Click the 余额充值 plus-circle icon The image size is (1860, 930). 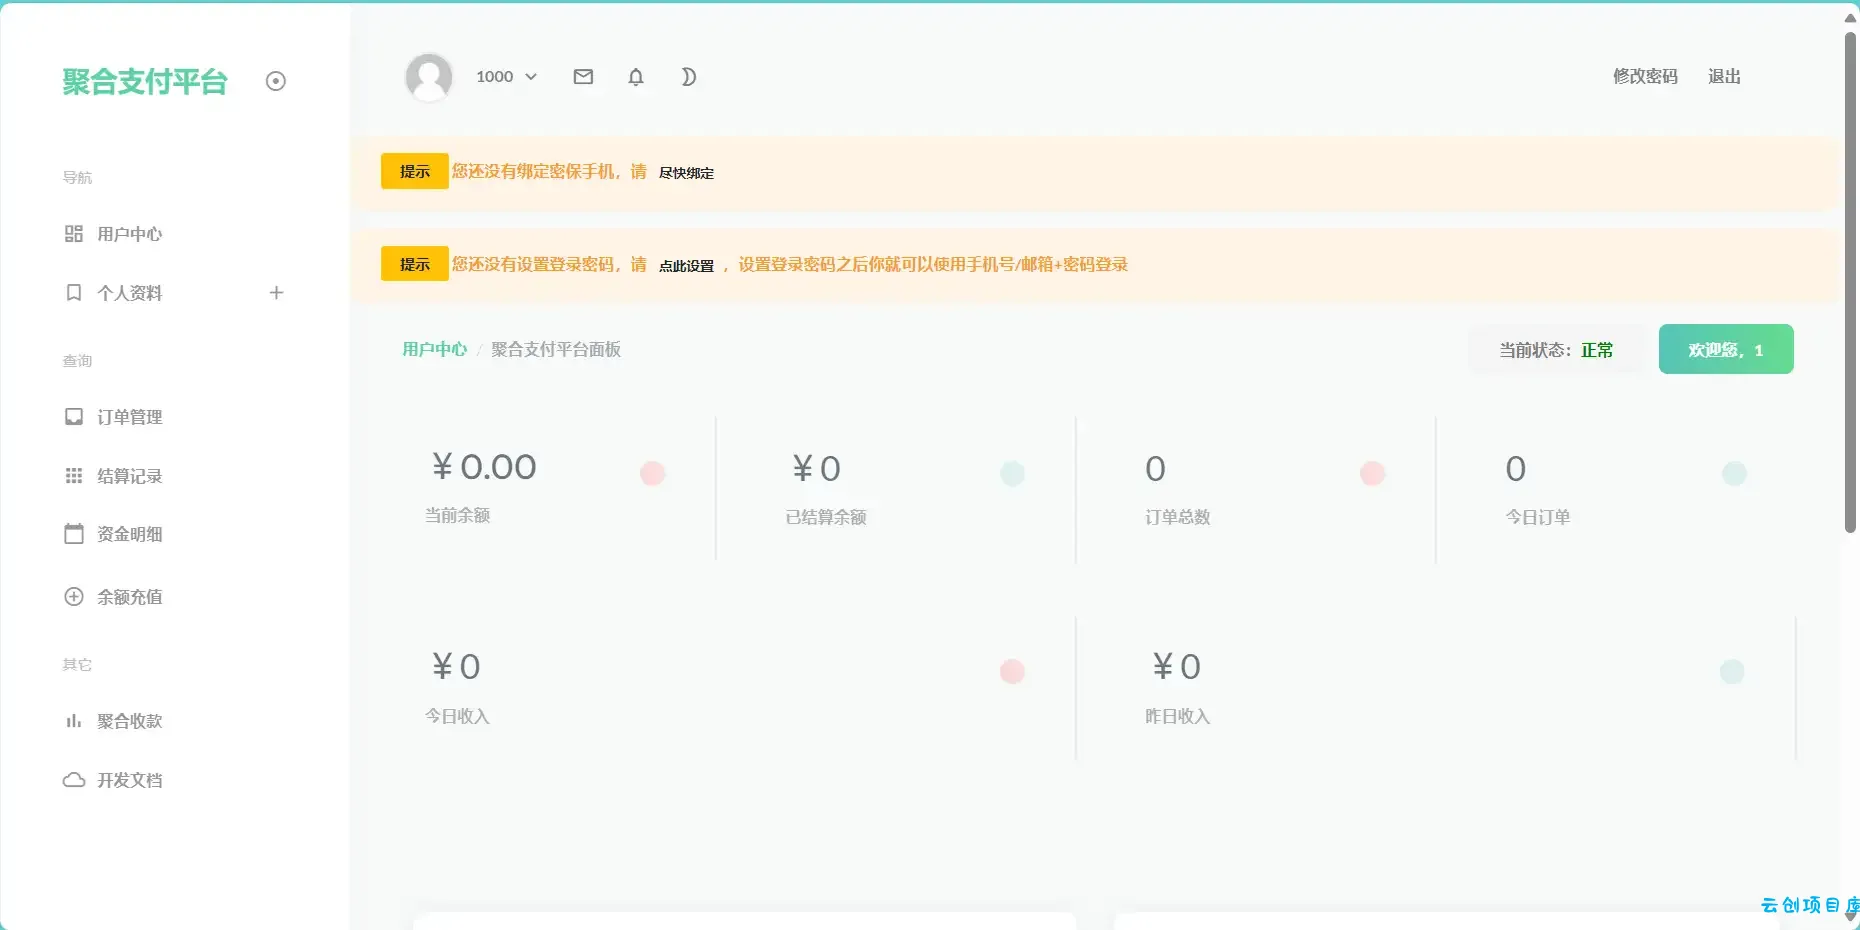[x=74, y=596]
